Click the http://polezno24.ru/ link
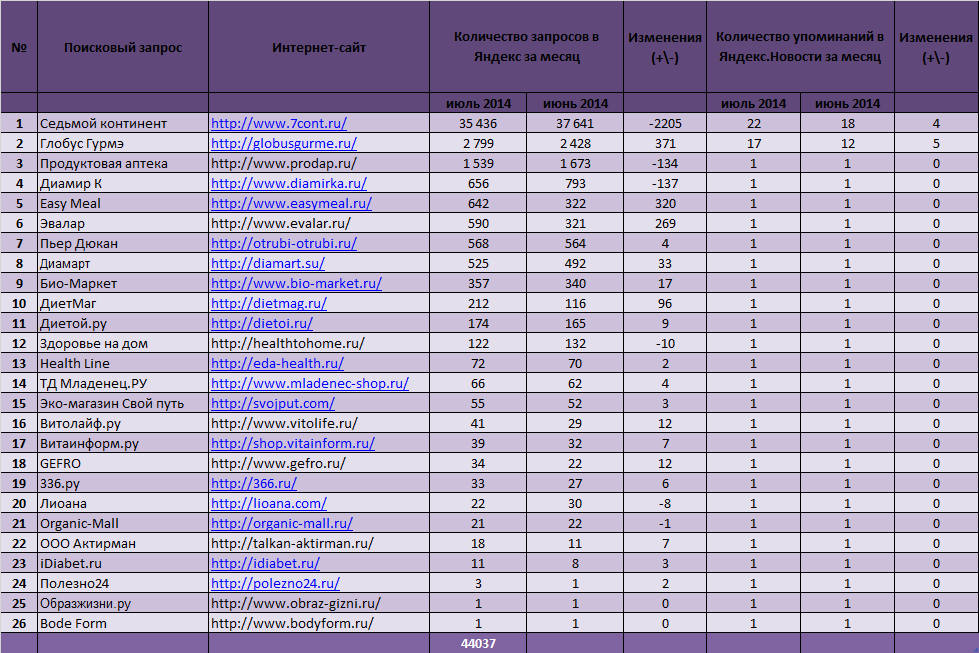The image size is (979, 653). click(275, 583)
